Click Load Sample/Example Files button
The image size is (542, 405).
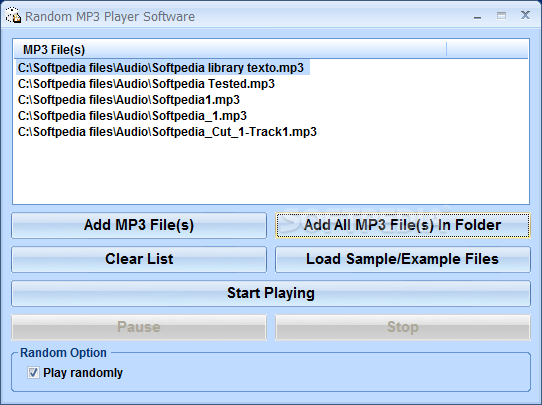click(x=403, y=259)
